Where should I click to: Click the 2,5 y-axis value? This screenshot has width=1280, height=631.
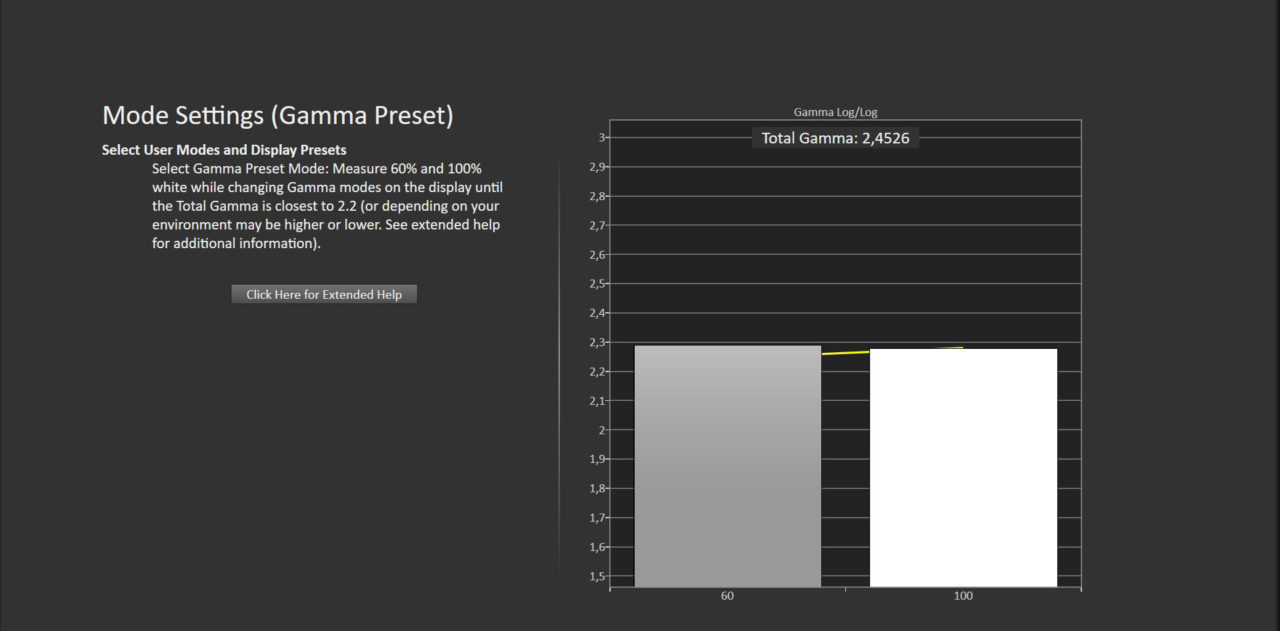pos(596,284)
